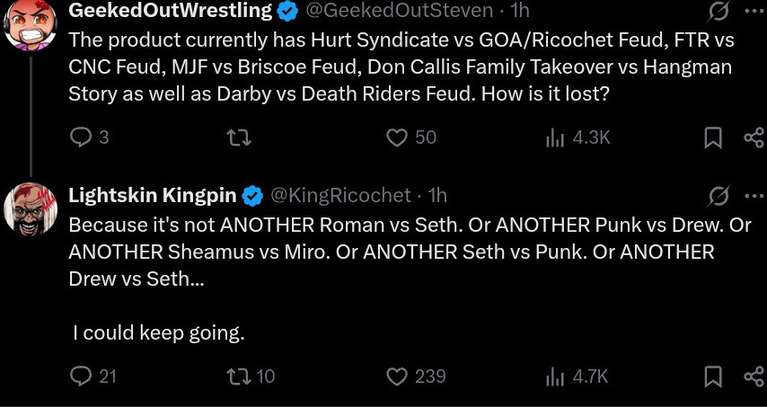
Task: Like GeekedOutWrestling's post with 50 likes
Action: 398,138
